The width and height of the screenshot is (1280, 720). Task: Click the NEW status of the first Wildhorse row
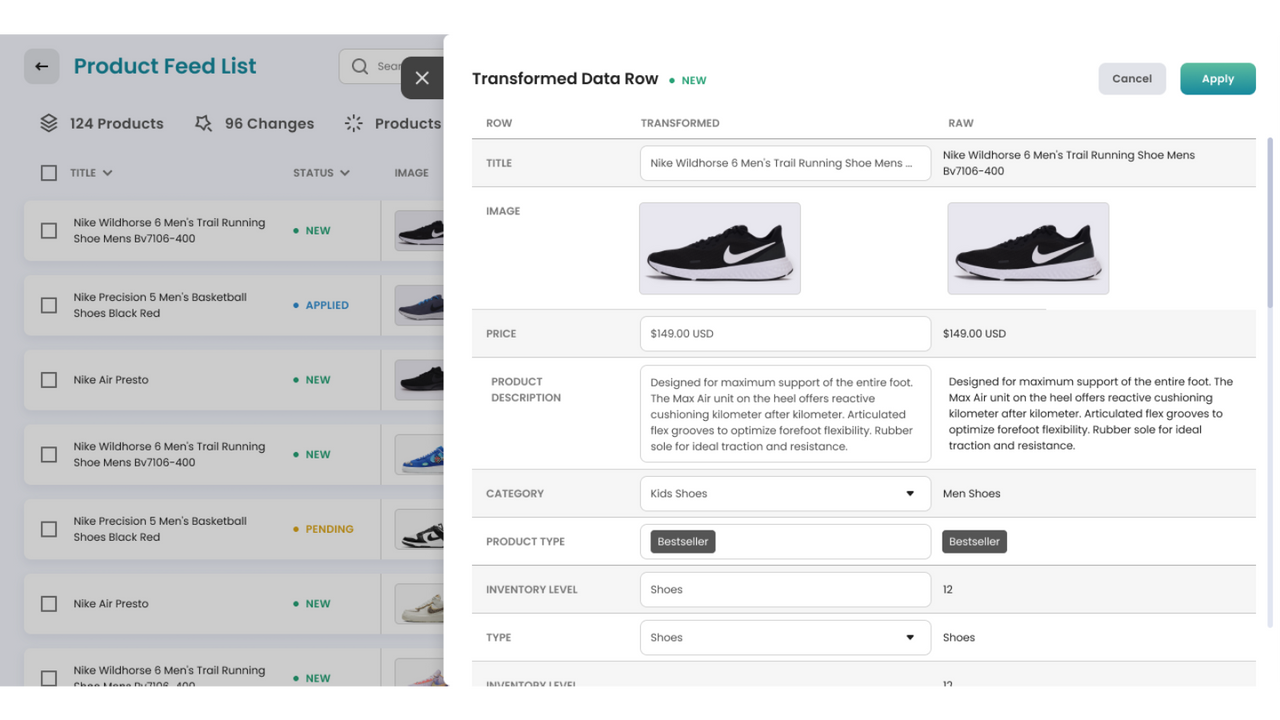tap(312, 230)
